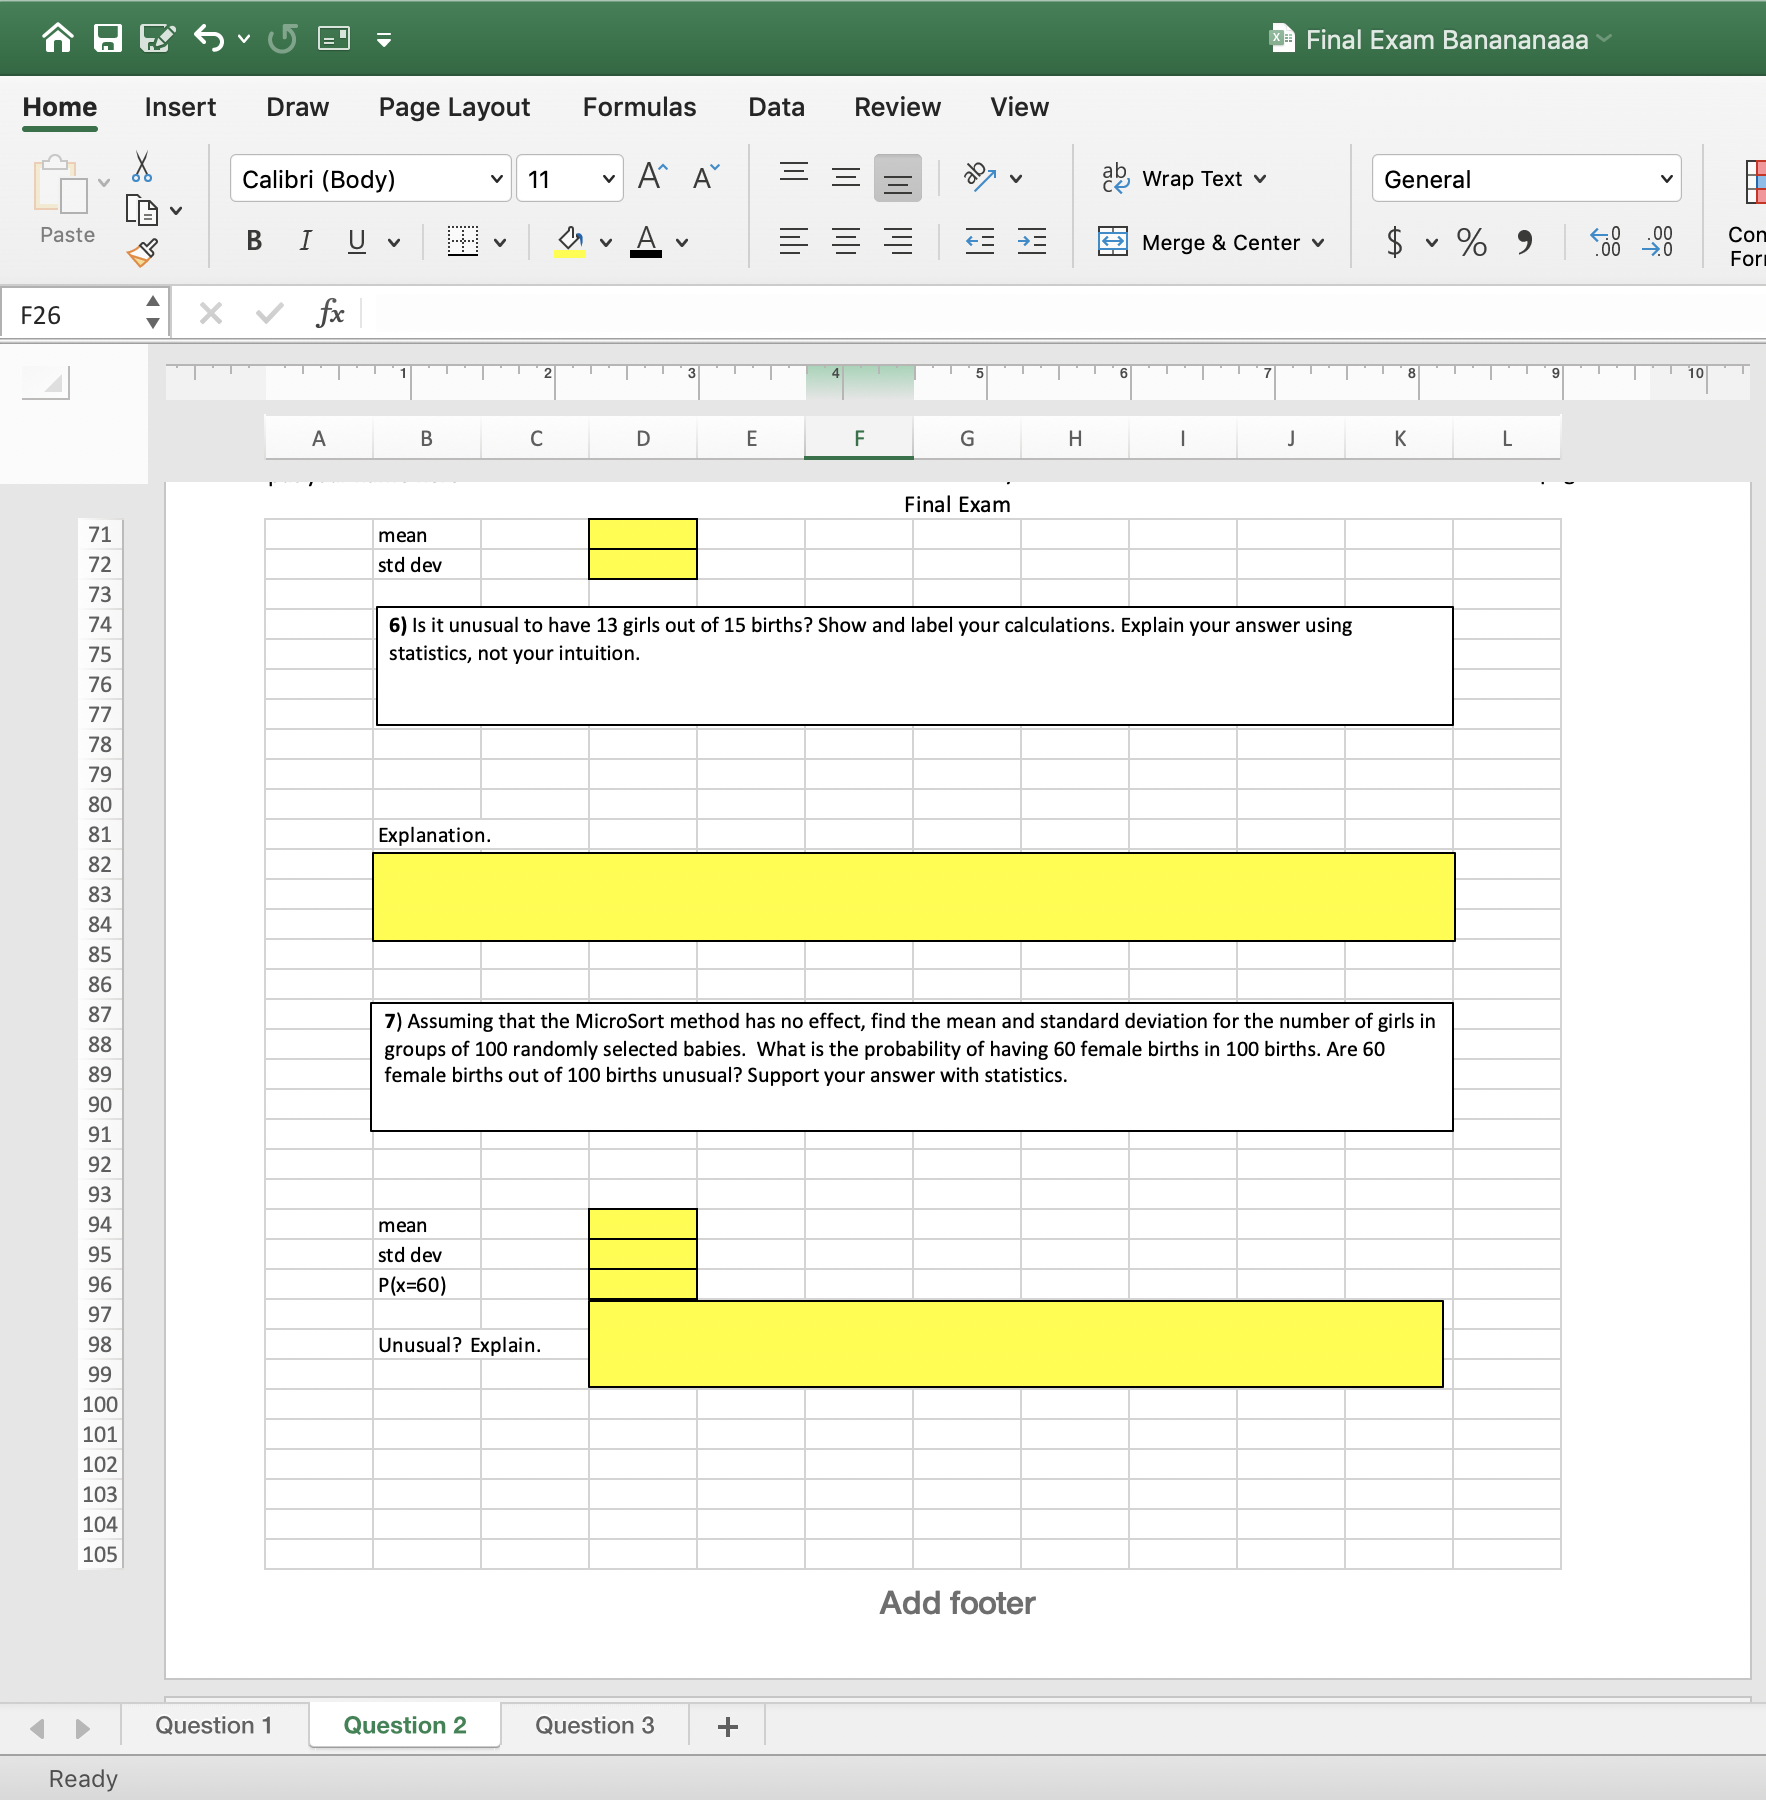Click the Increase Indent icon

1031,241
